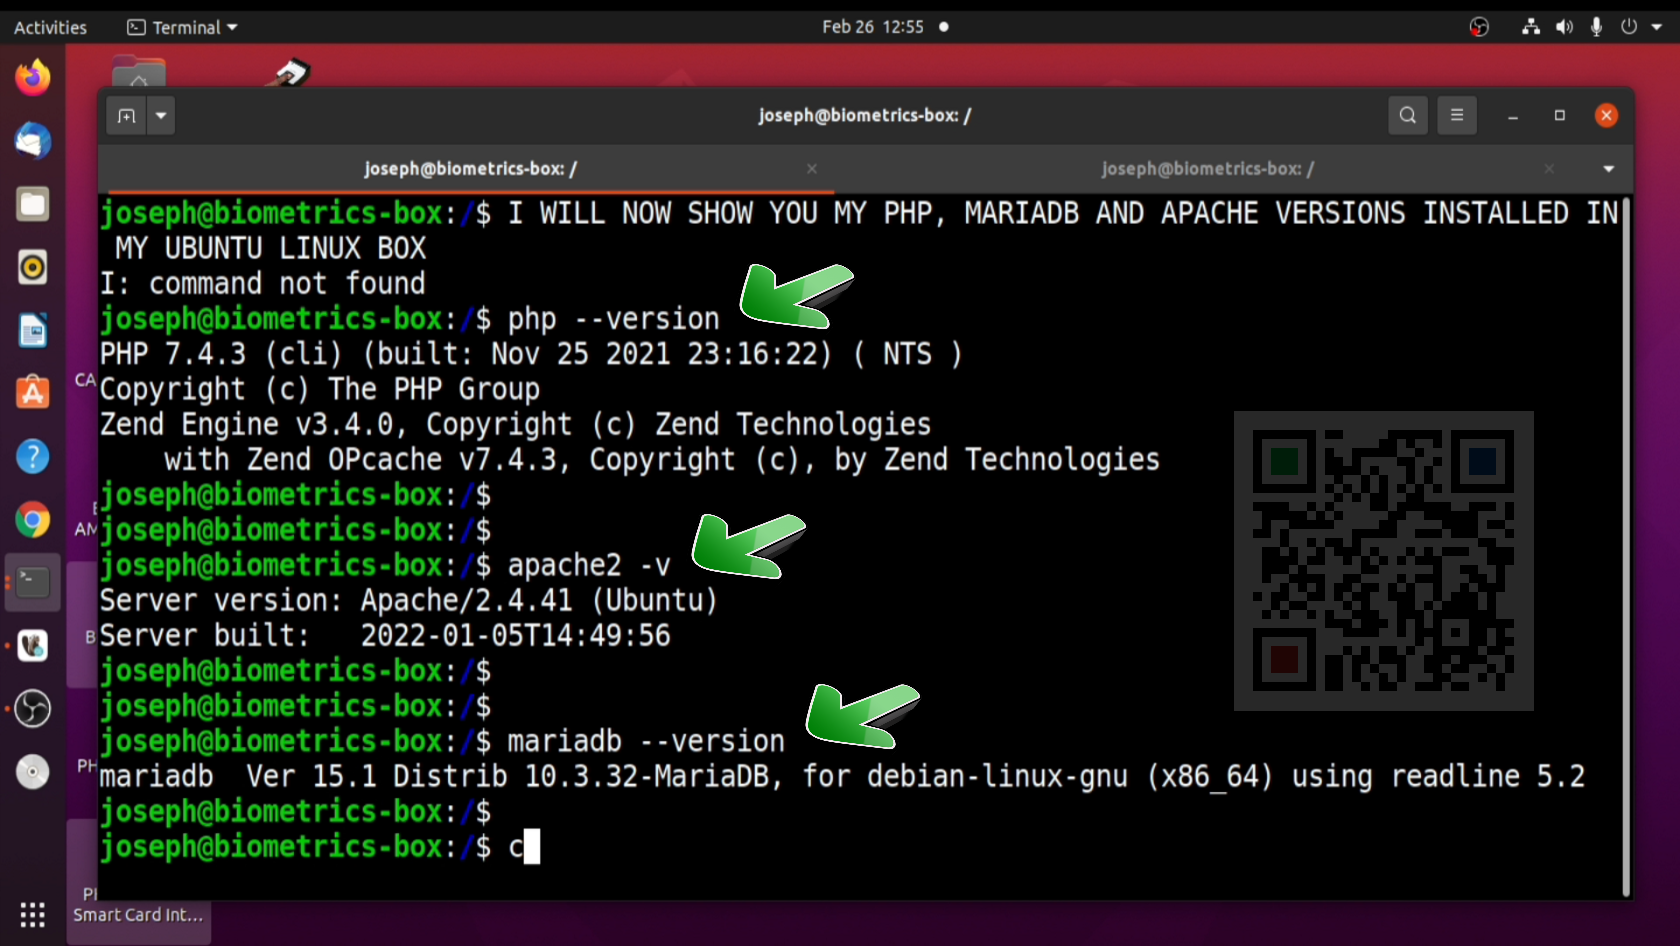Open OBS Studio from the dock
Screen dimensions: 1680x946
coord(32,710)
